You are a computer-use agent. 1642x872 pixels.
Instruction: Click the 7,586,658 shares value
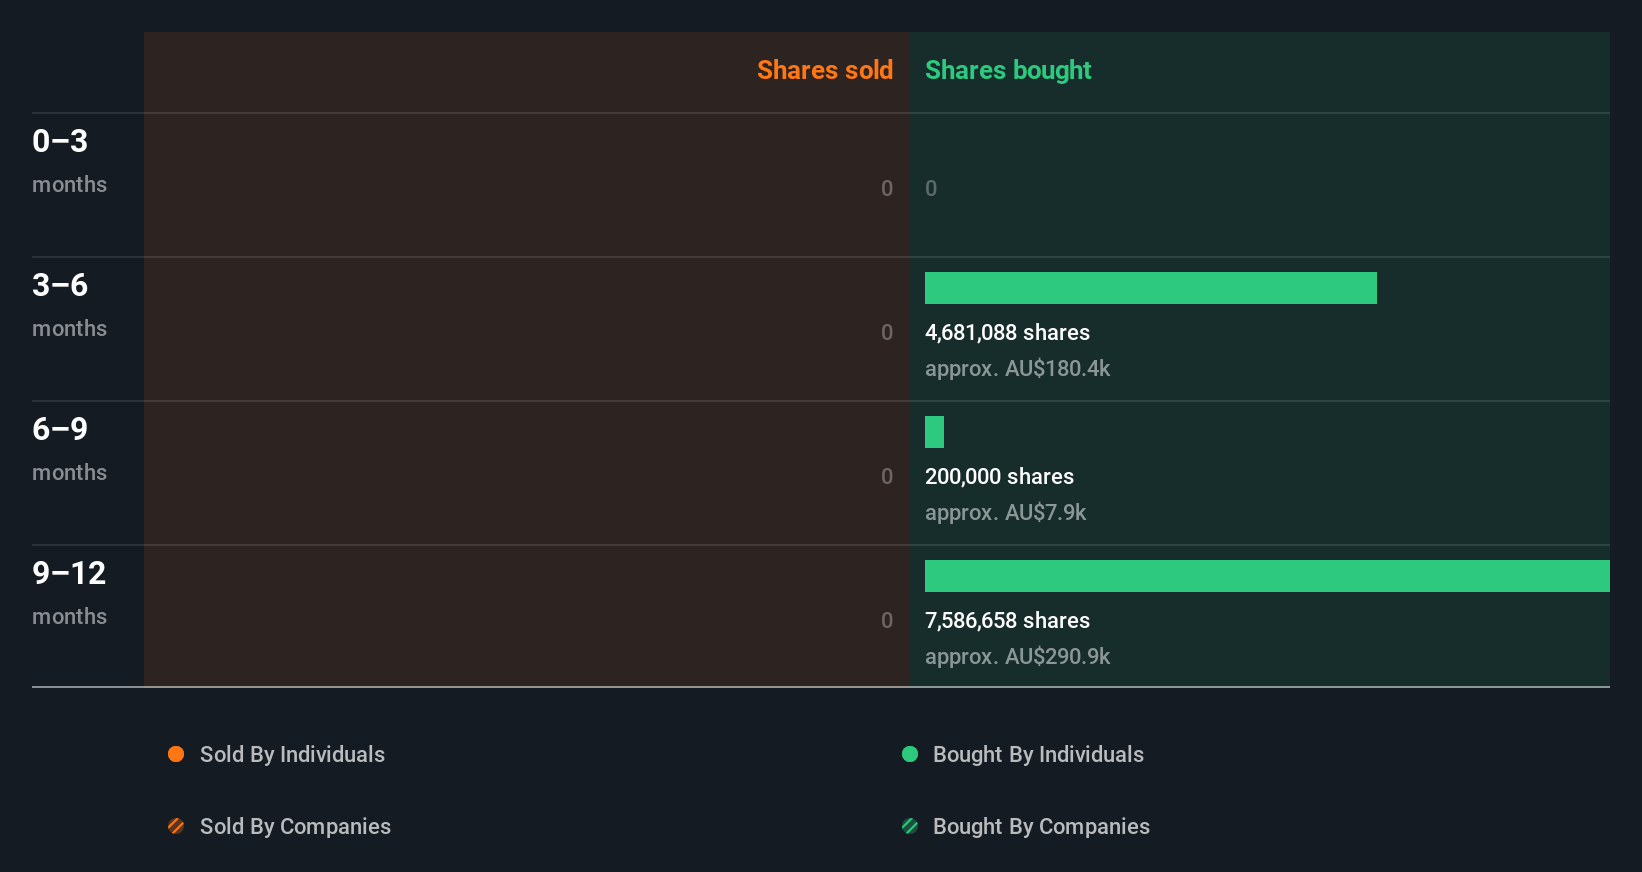(1007, 621)
